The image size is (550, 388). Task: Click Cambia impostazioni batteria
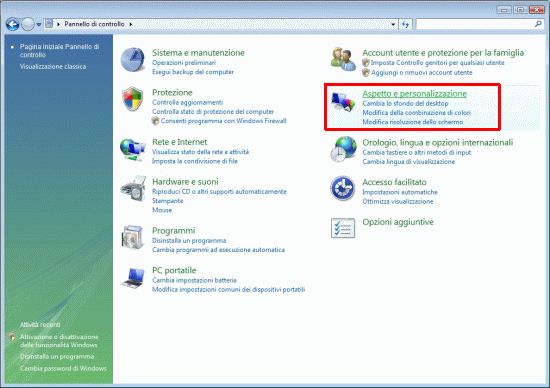point(194,280)
